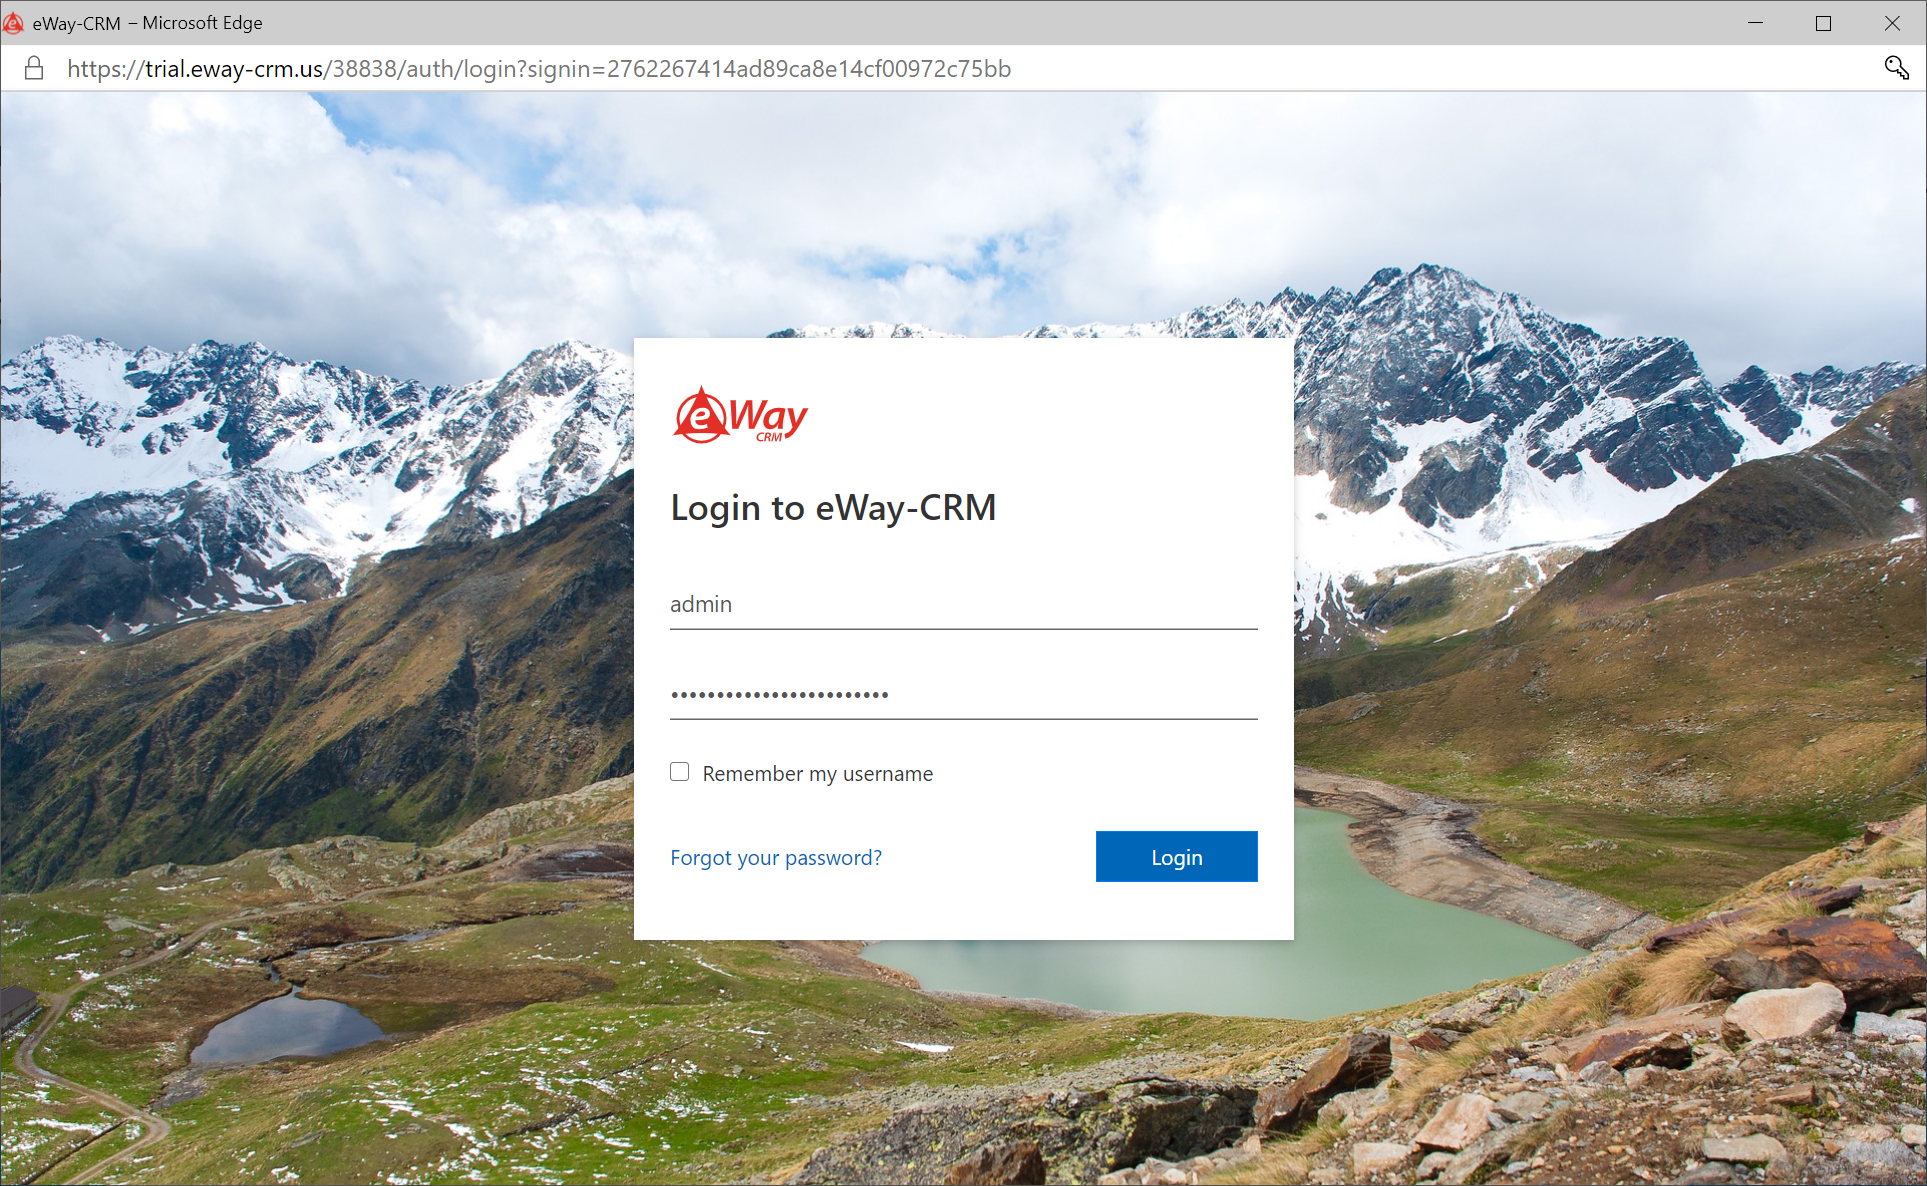Image resolution: width=1927 pixels, height=1186 pixels.
Task: Open saved passwords key icon in address bar
Action: (1896, 68)
